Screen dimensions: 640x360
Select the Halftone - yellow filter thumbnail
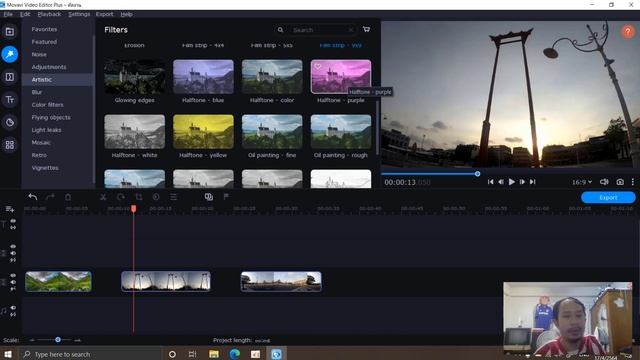point(203,131)
